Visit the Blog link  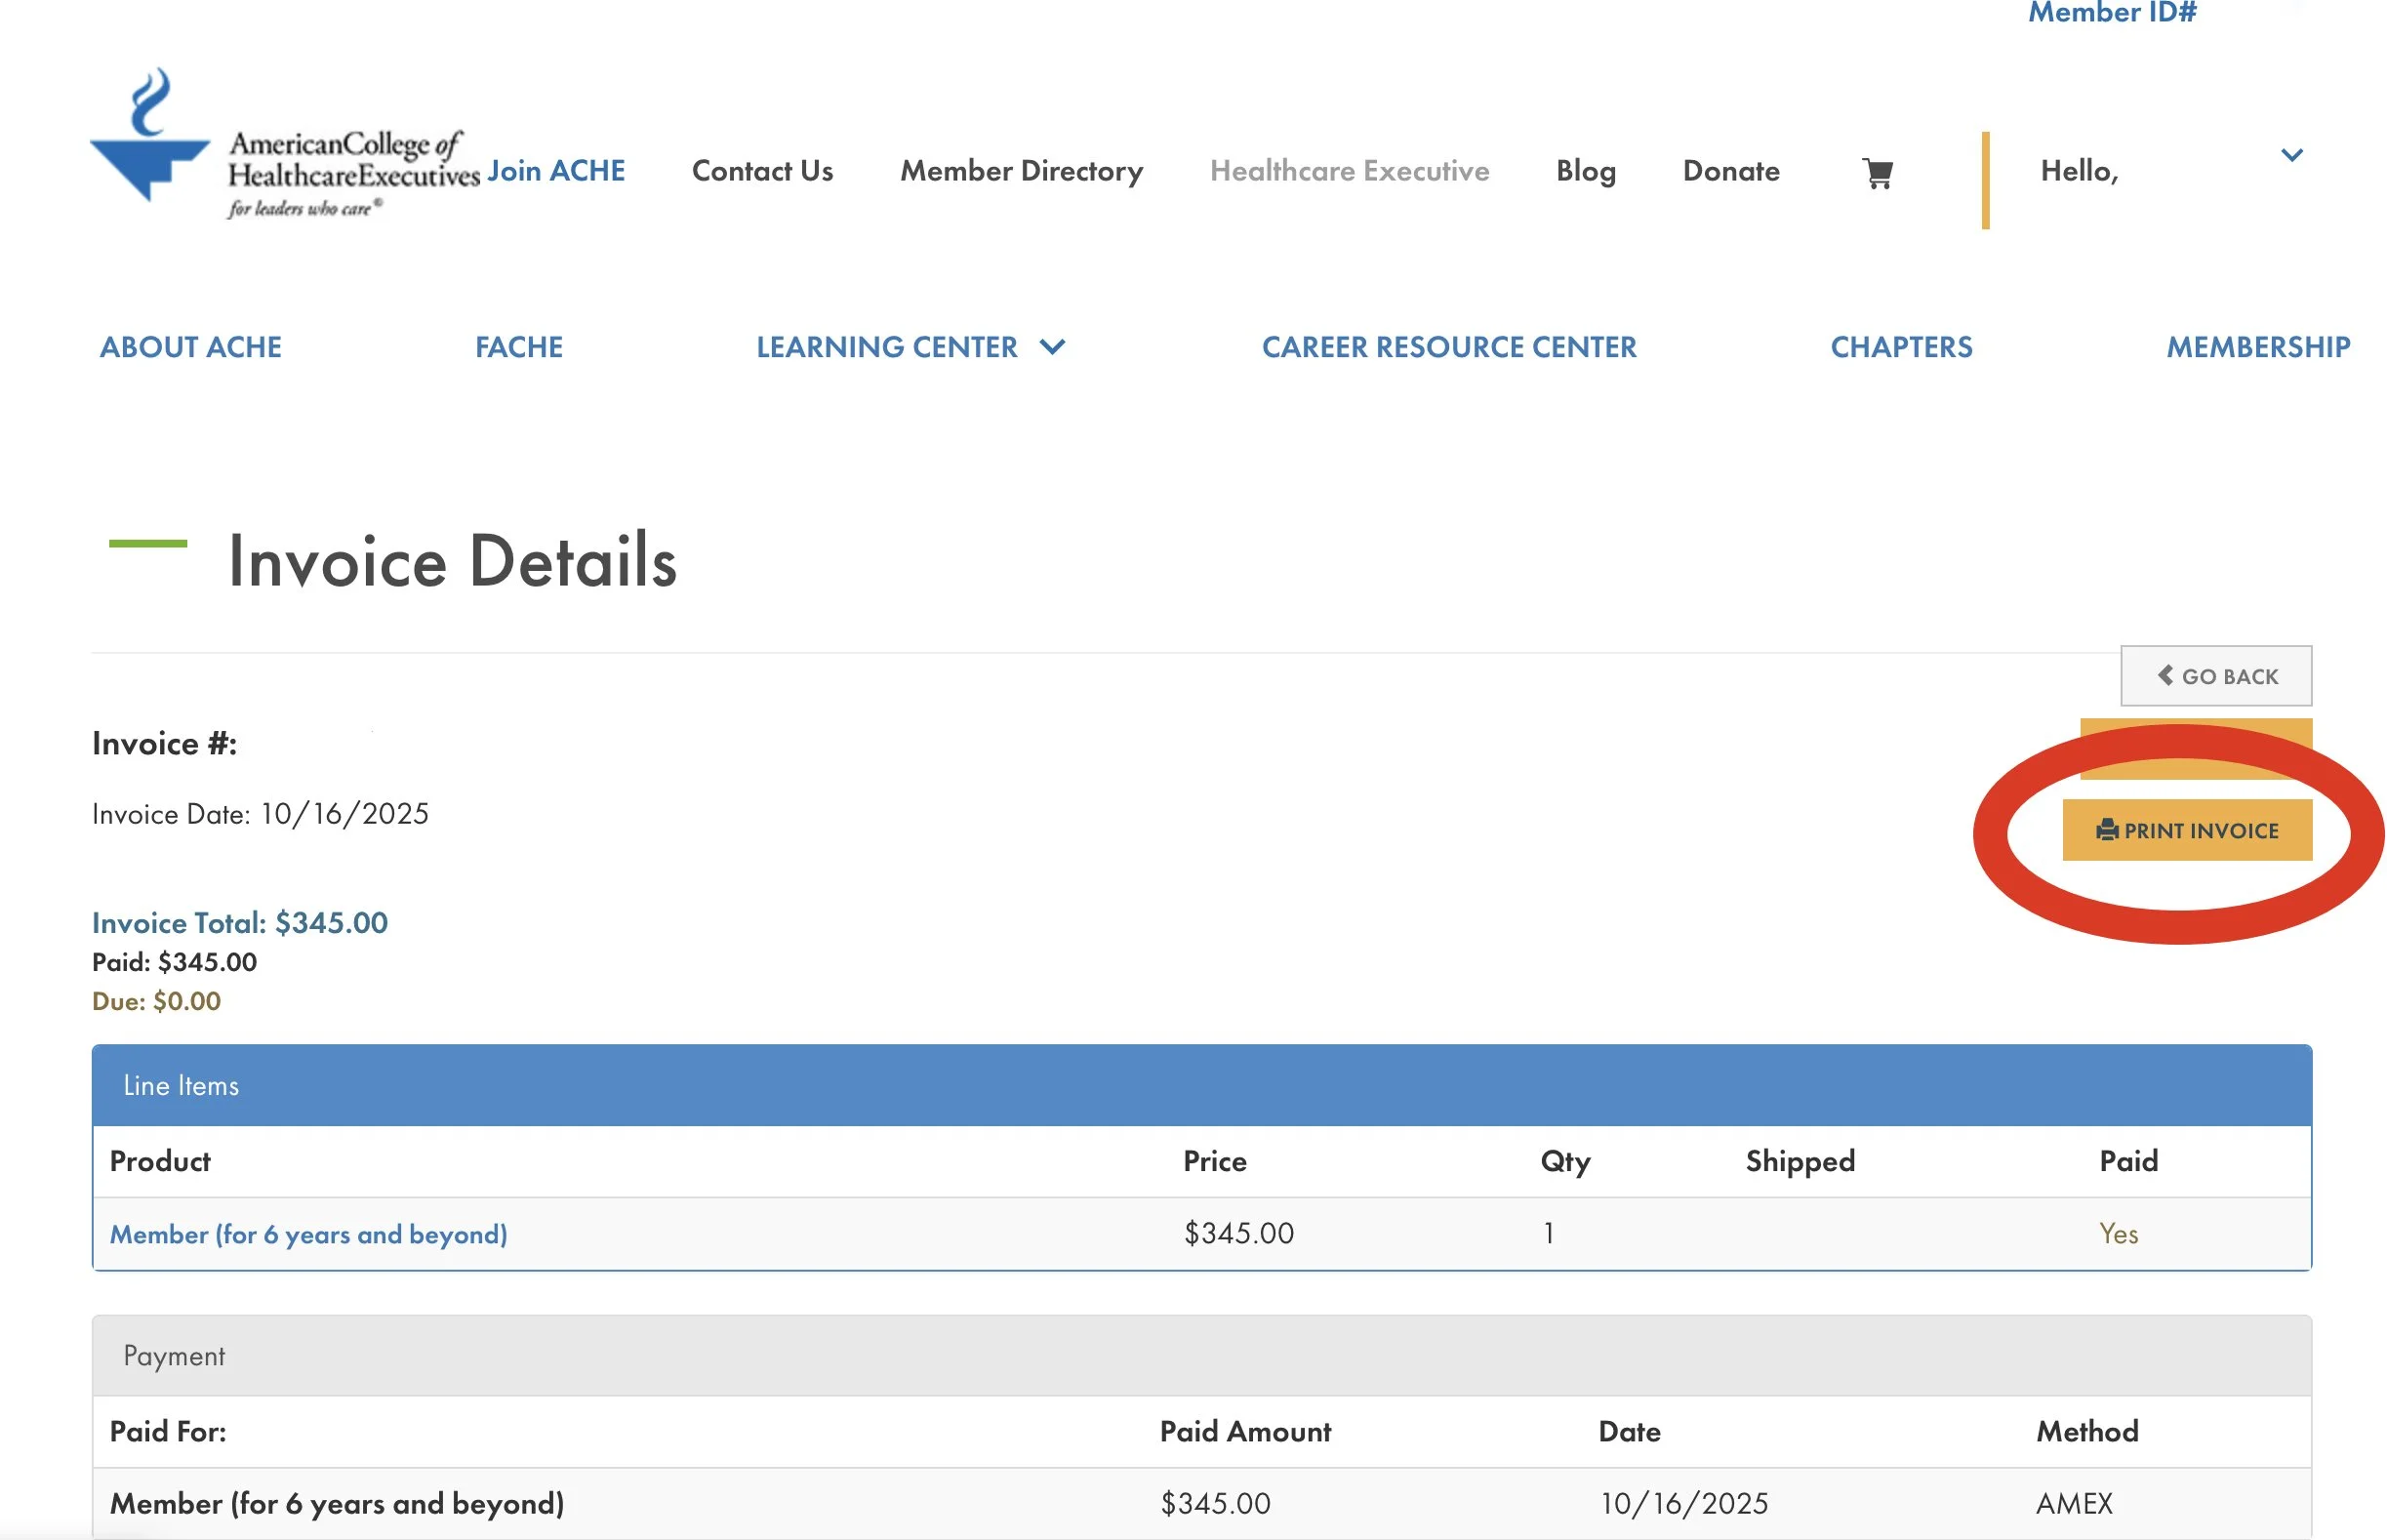pyautogui.click(x=1585, y=171)
